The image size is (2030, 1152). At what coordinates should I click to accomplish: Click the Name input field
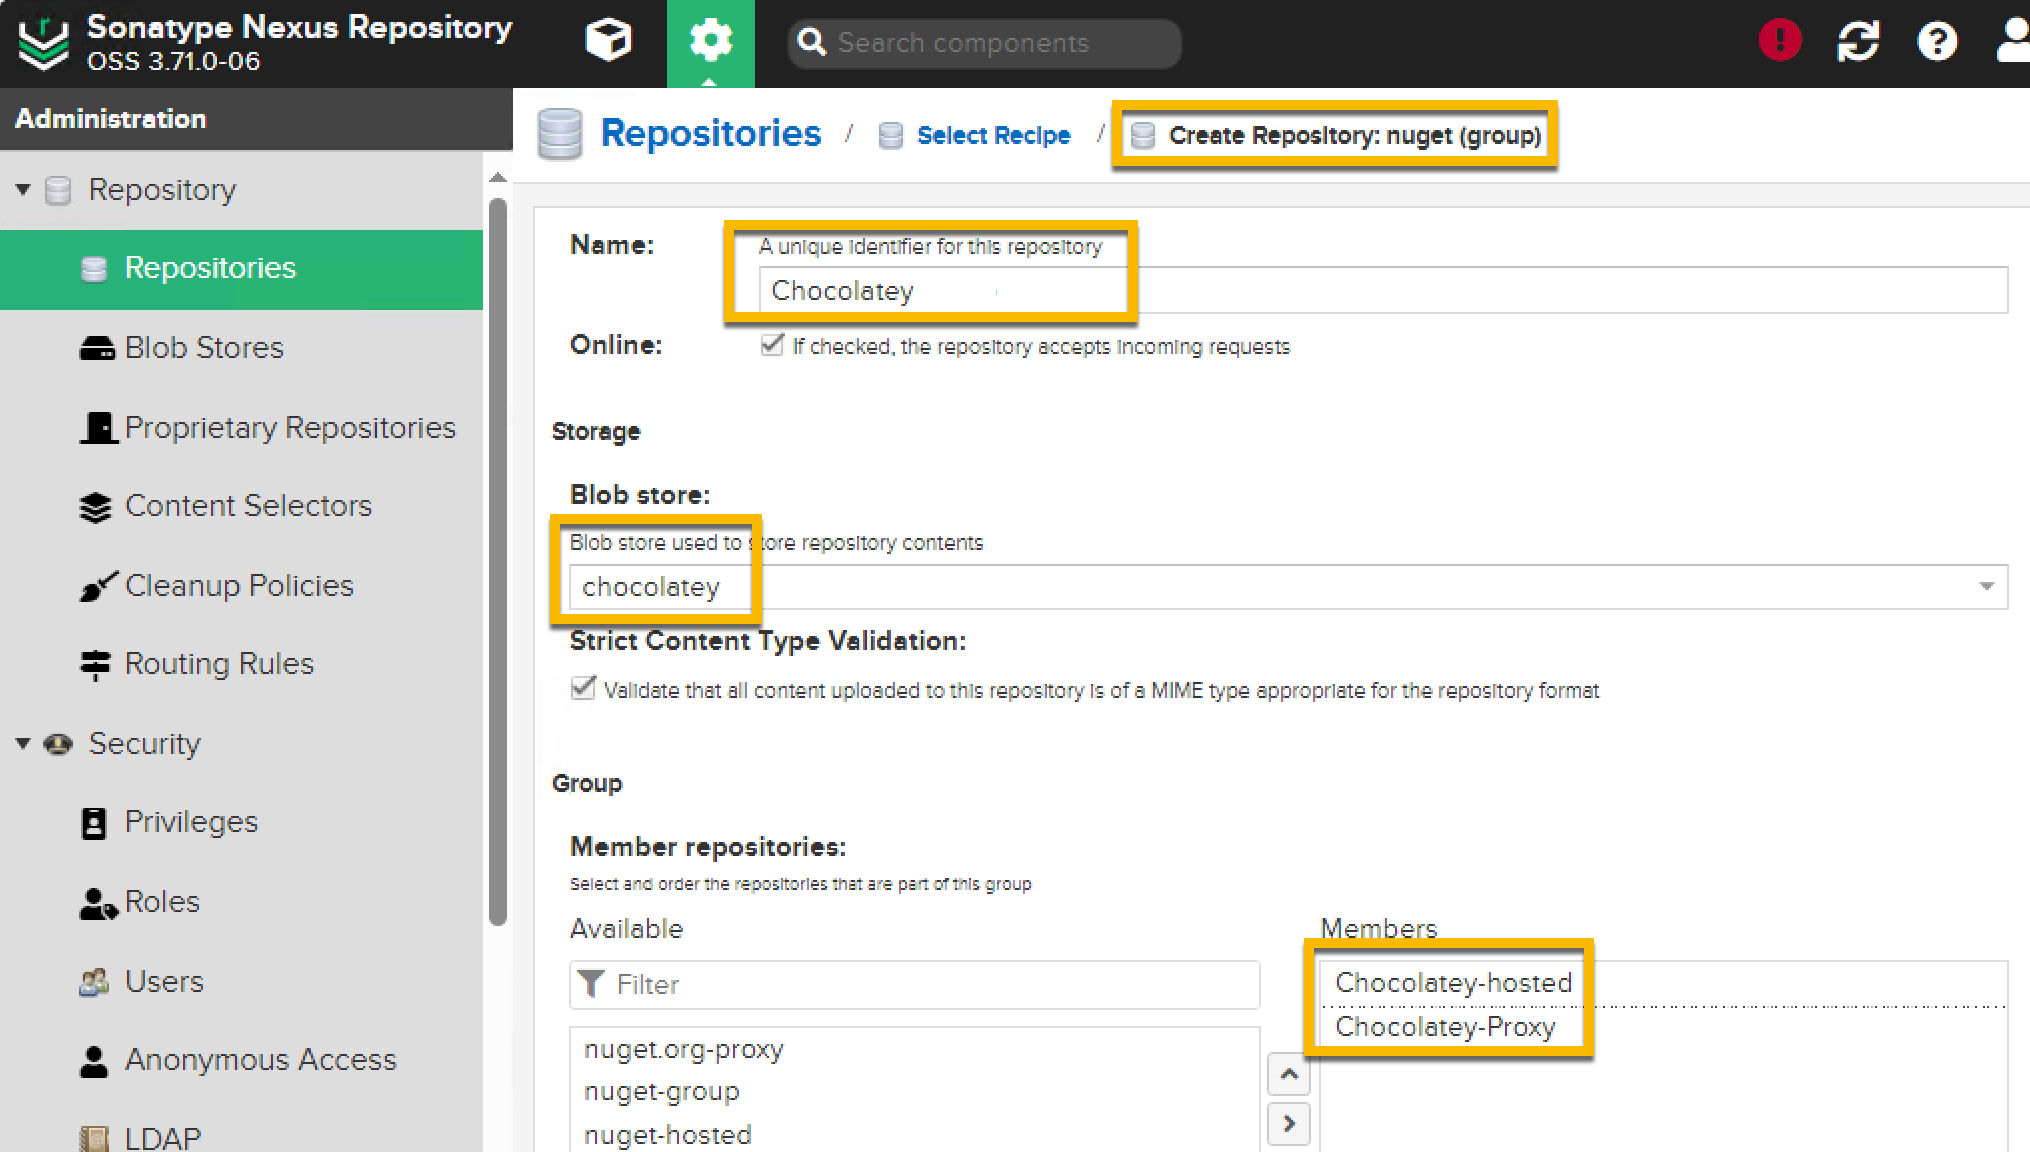click(x=1383, y=291)
